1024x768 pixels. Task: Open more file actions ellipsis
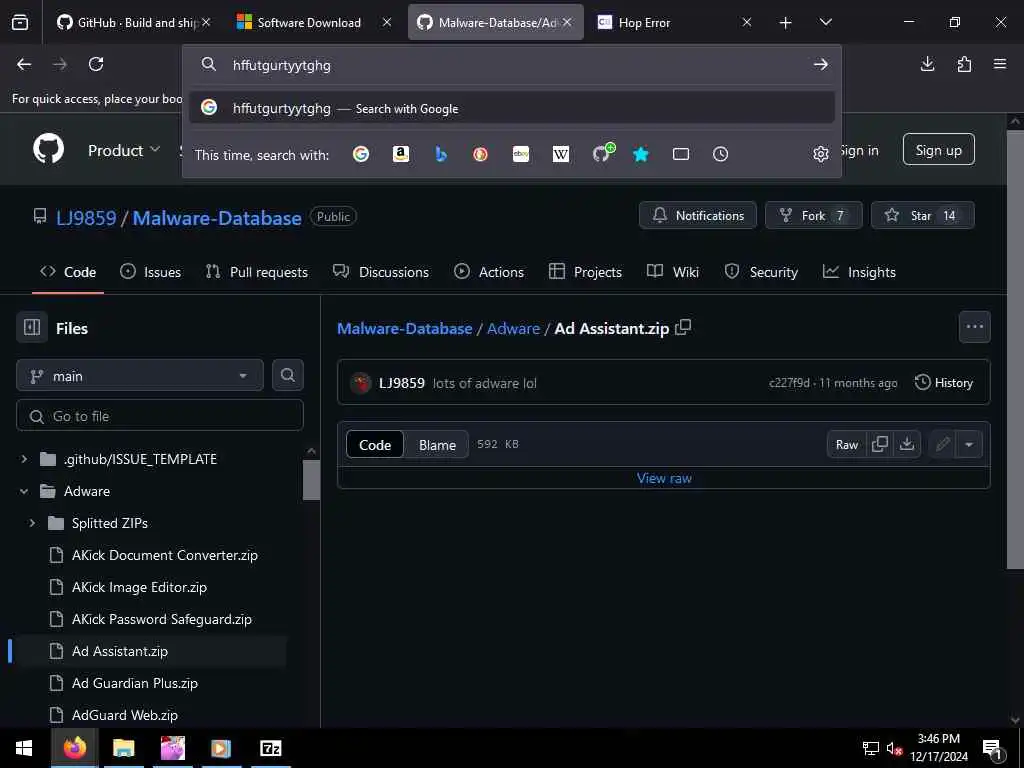tap(974, 327)
